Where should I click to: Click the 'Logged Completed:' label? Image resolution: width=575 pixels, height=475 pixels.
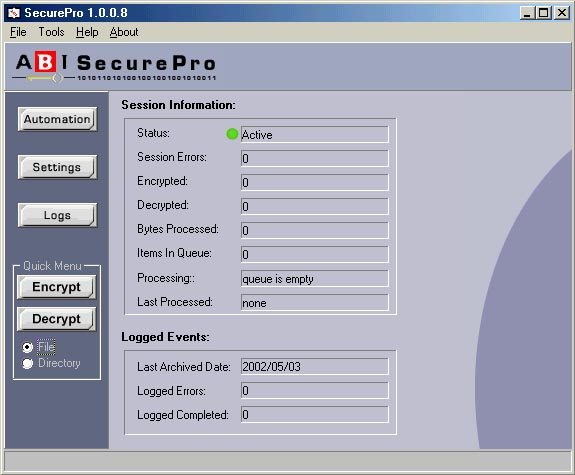click(x=183, y=415)
